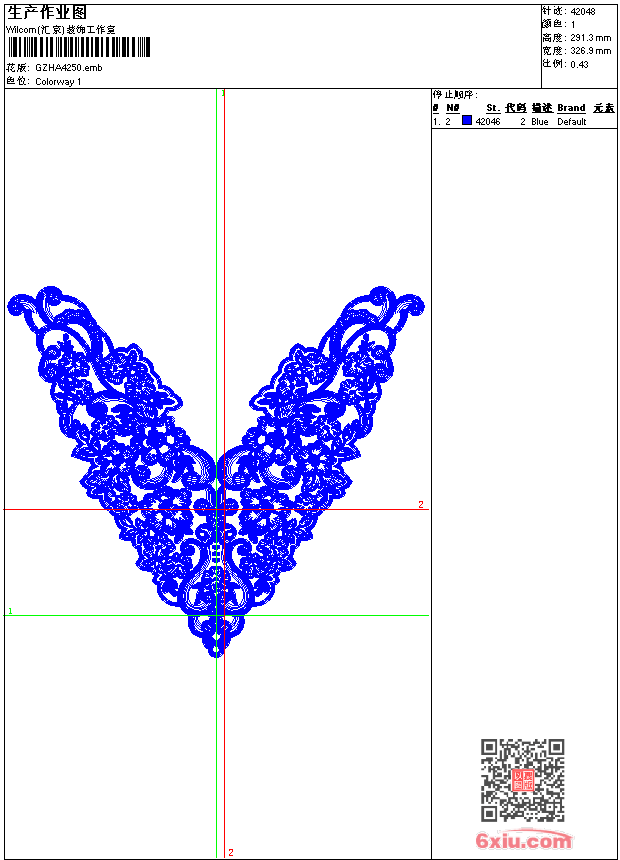Click the red marker 2 on right edge
Viewport: 620px width, 860px height.
pyautogui.click(x=421, y=505)
